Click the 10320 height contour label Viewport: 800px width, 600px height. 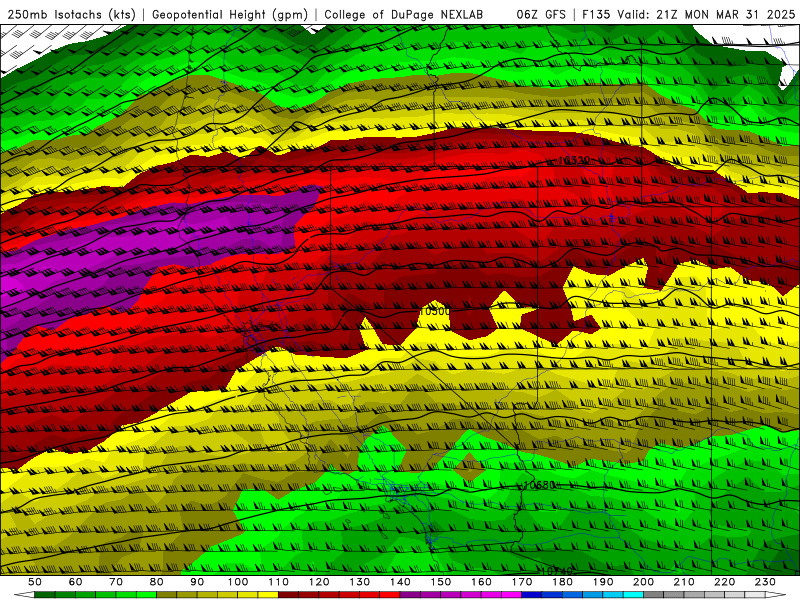click(x=574, y=160)
